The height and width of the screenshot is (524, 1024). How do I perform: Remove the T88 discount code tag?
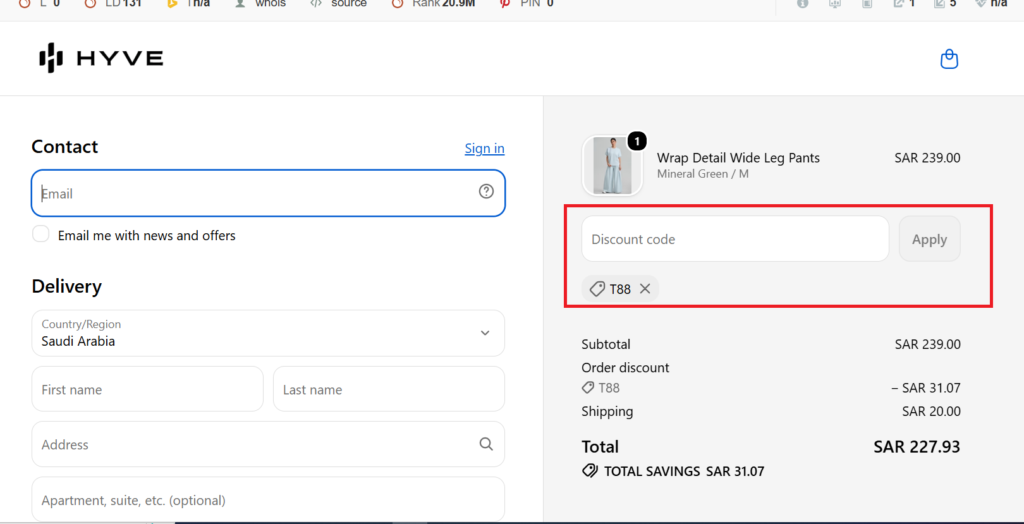point(645,289)
